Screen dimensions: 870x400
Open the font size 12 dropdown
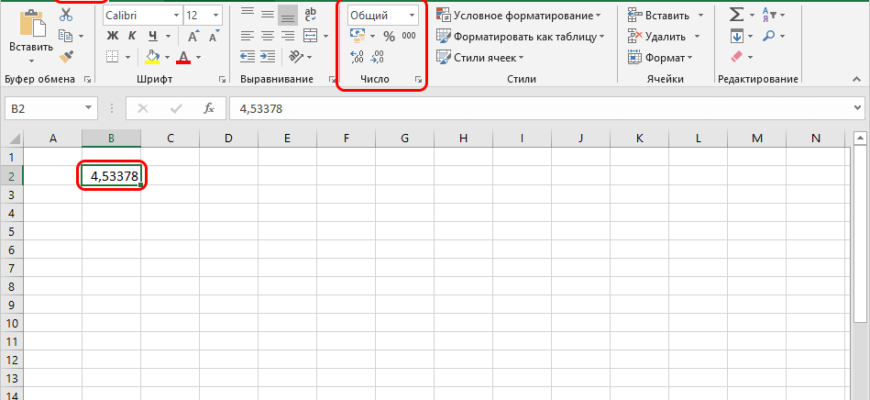[216, 16]
